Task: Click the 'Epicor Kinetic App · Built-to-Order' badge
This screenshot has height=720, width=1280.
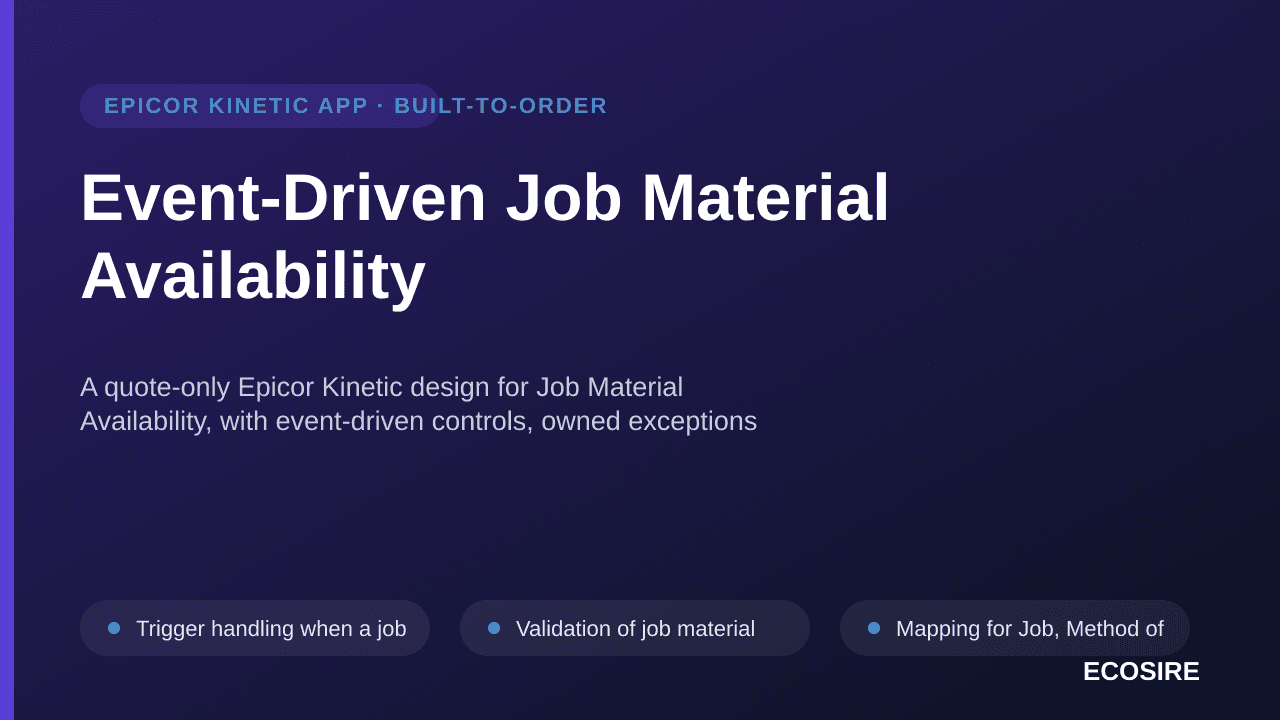Action: (x=260, y=106)
